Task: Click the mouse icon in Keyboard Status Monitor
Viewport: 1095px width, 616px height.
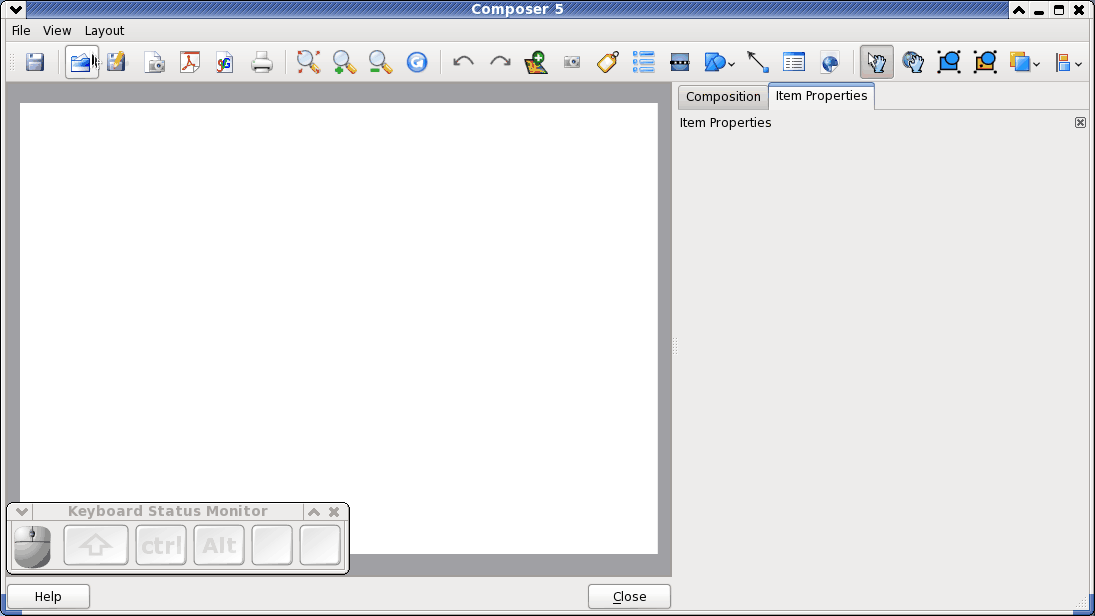Action: click(32, 546)
